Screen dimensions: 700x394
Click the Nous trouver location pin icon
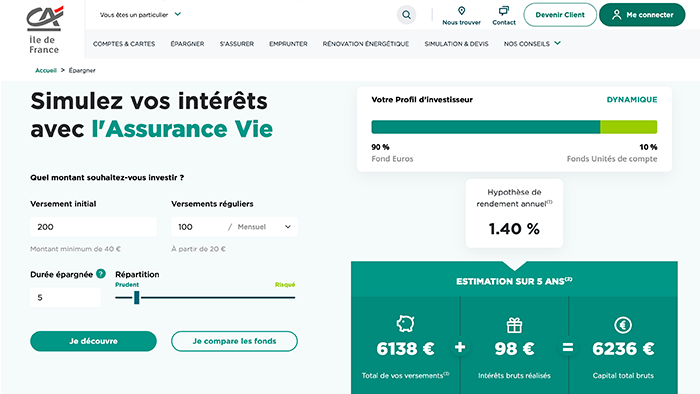[x=461, y=11]
